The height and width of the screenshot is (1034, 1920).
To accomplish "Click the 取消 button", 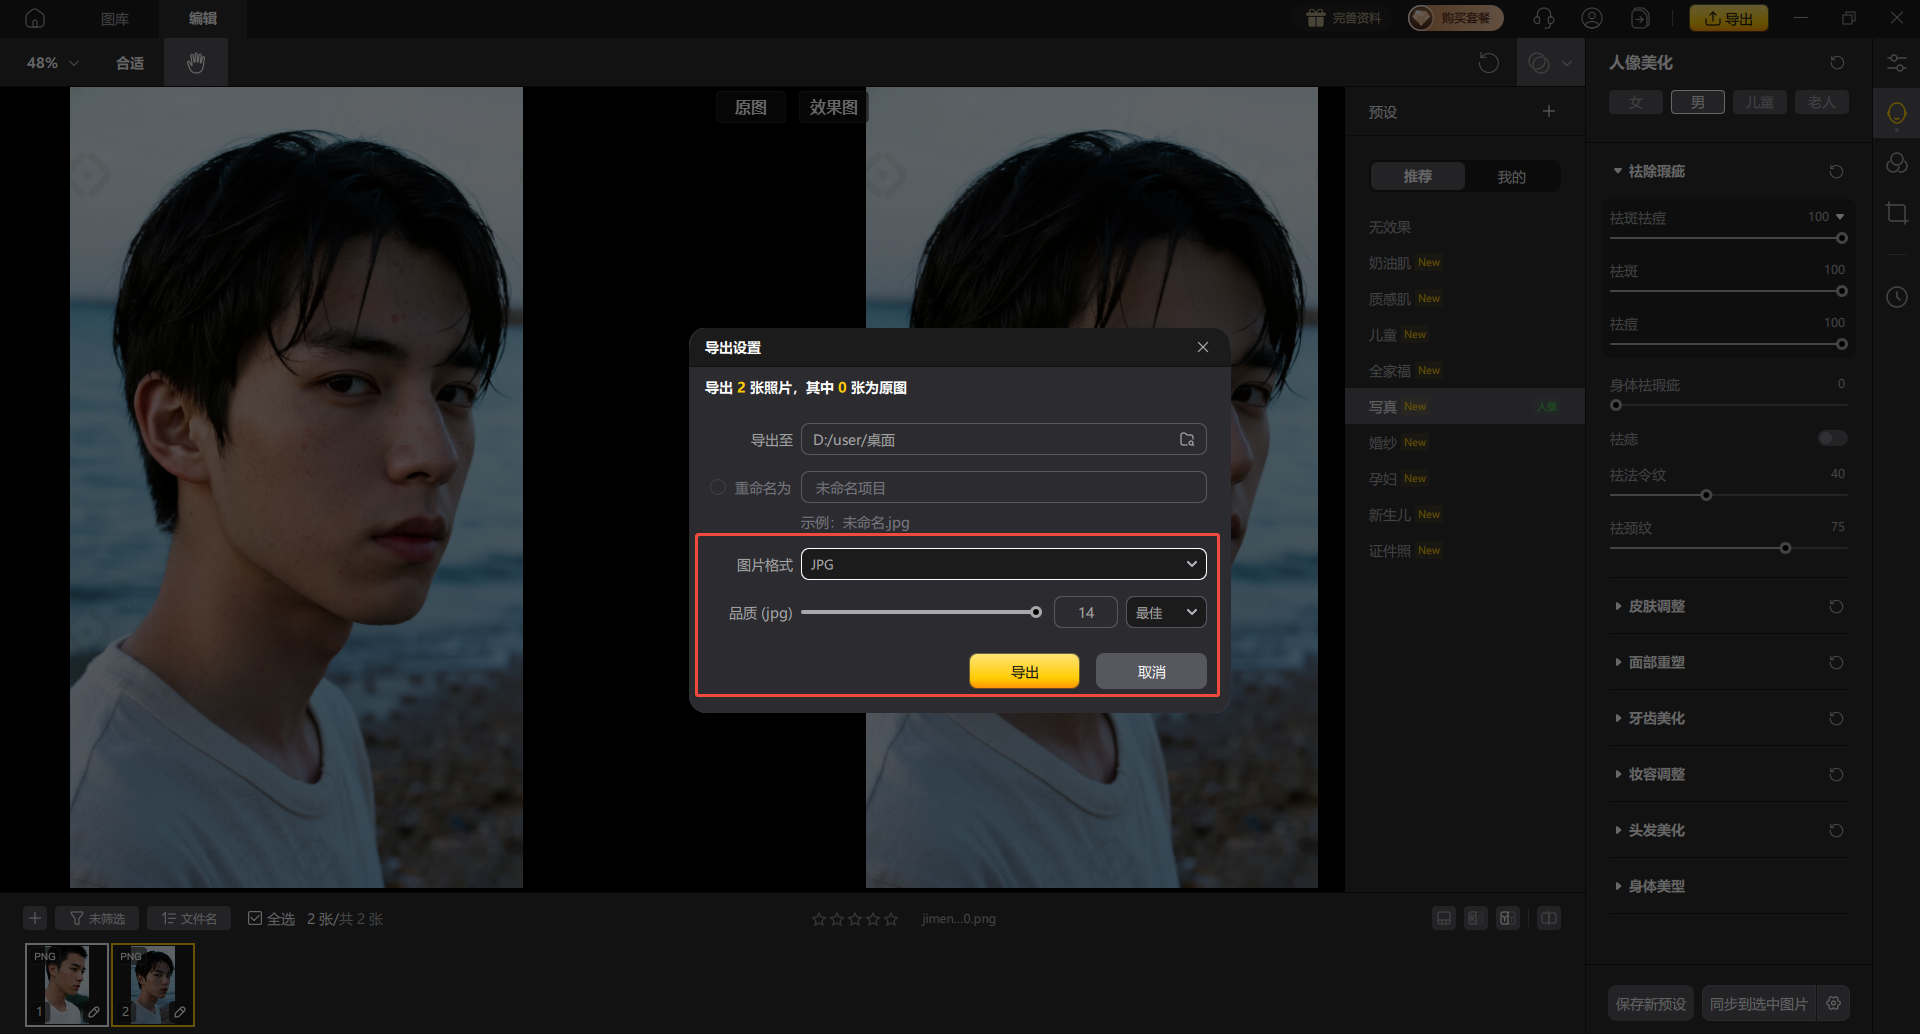I will click(x=1151, y=672).
